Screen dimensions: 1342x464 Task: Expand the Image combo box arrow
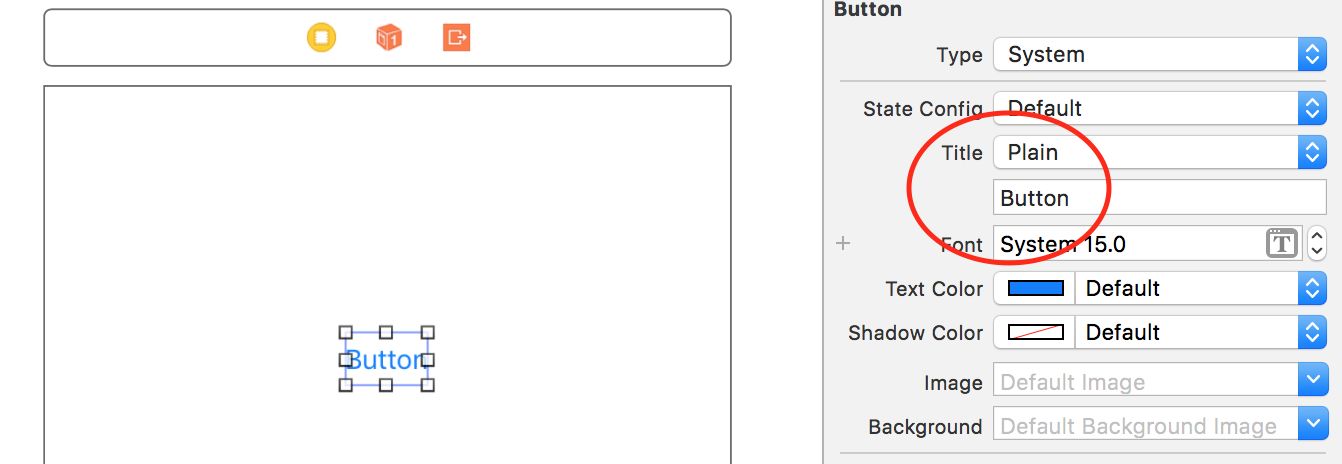(x=1312, y=382)
